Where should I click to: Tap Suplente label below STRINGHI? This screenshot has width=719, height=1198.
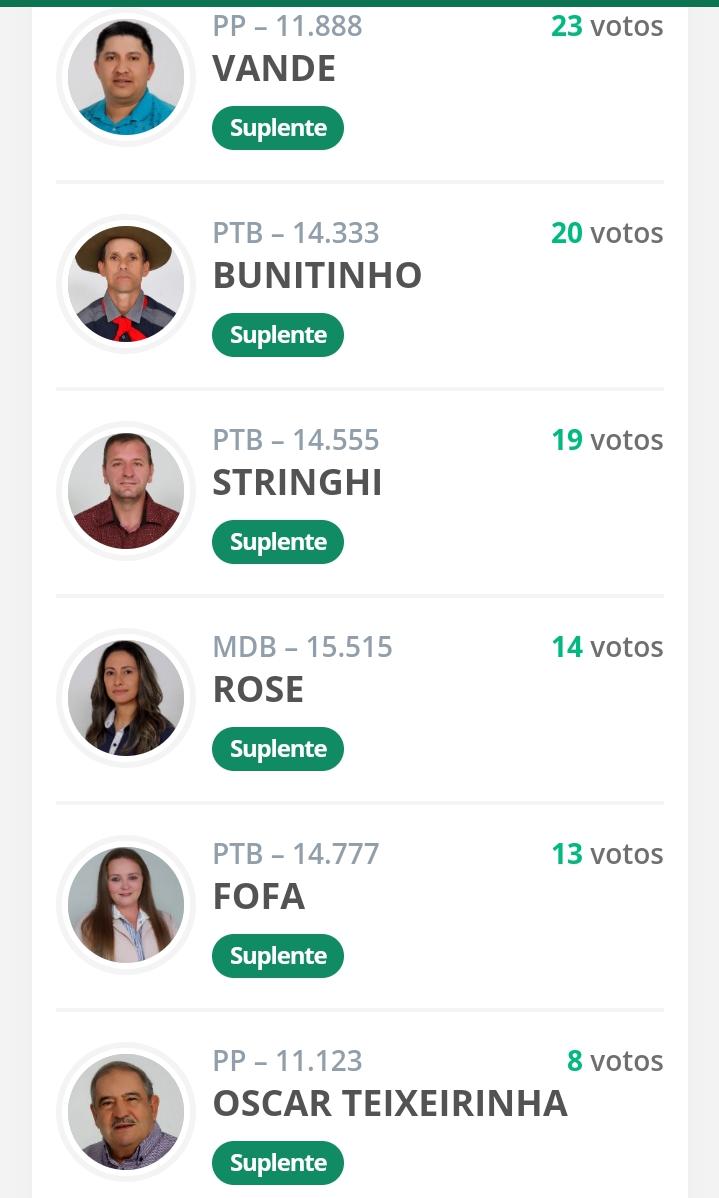(x=278, y=542)
